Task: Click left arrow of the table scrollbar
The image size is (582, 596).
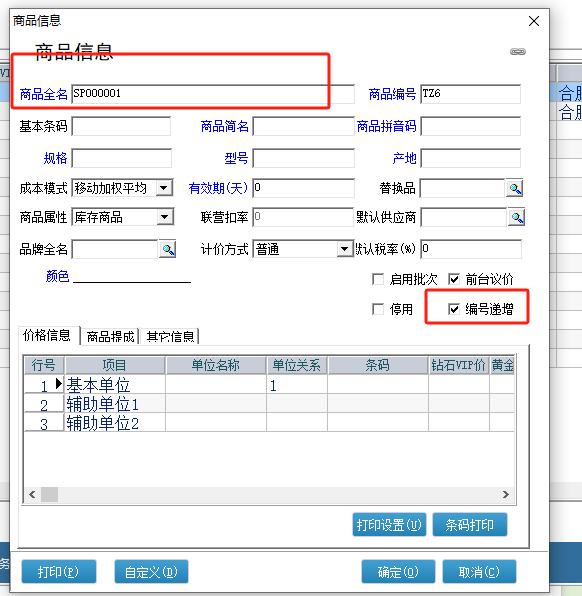Action: 32,495
